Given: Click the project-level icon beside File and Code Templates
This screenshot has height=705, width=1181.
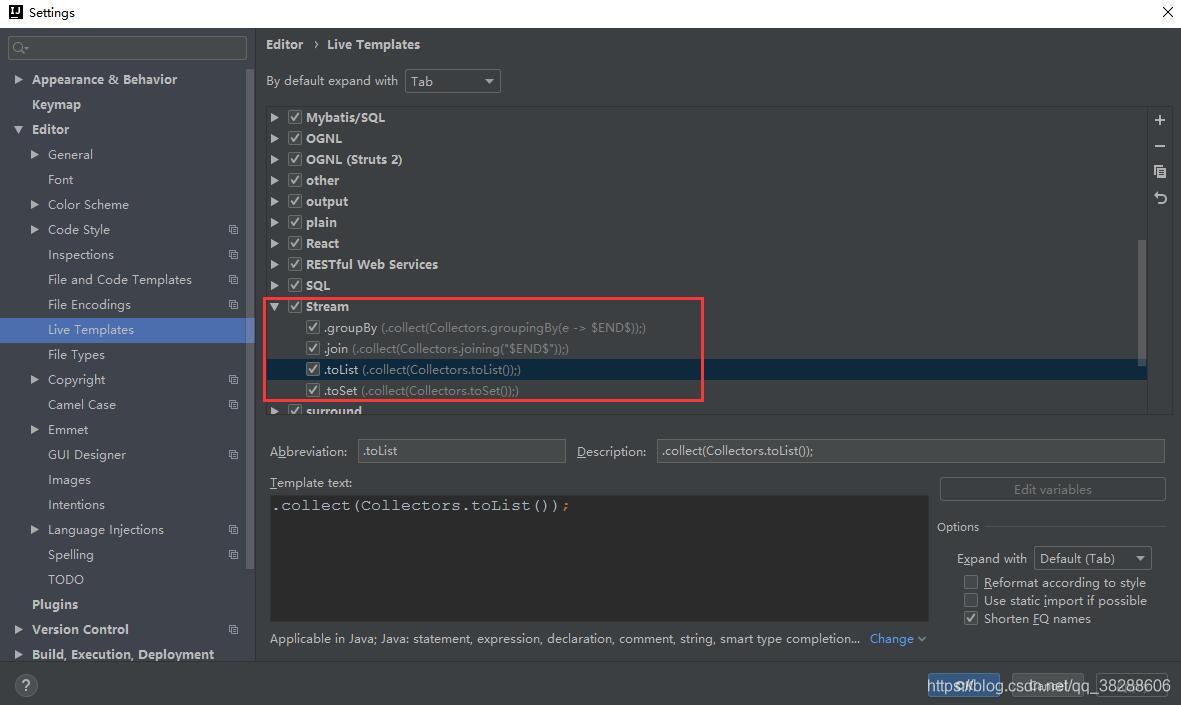Looking at the screenshot, I should pyautogui.click(x=233, y=279).
